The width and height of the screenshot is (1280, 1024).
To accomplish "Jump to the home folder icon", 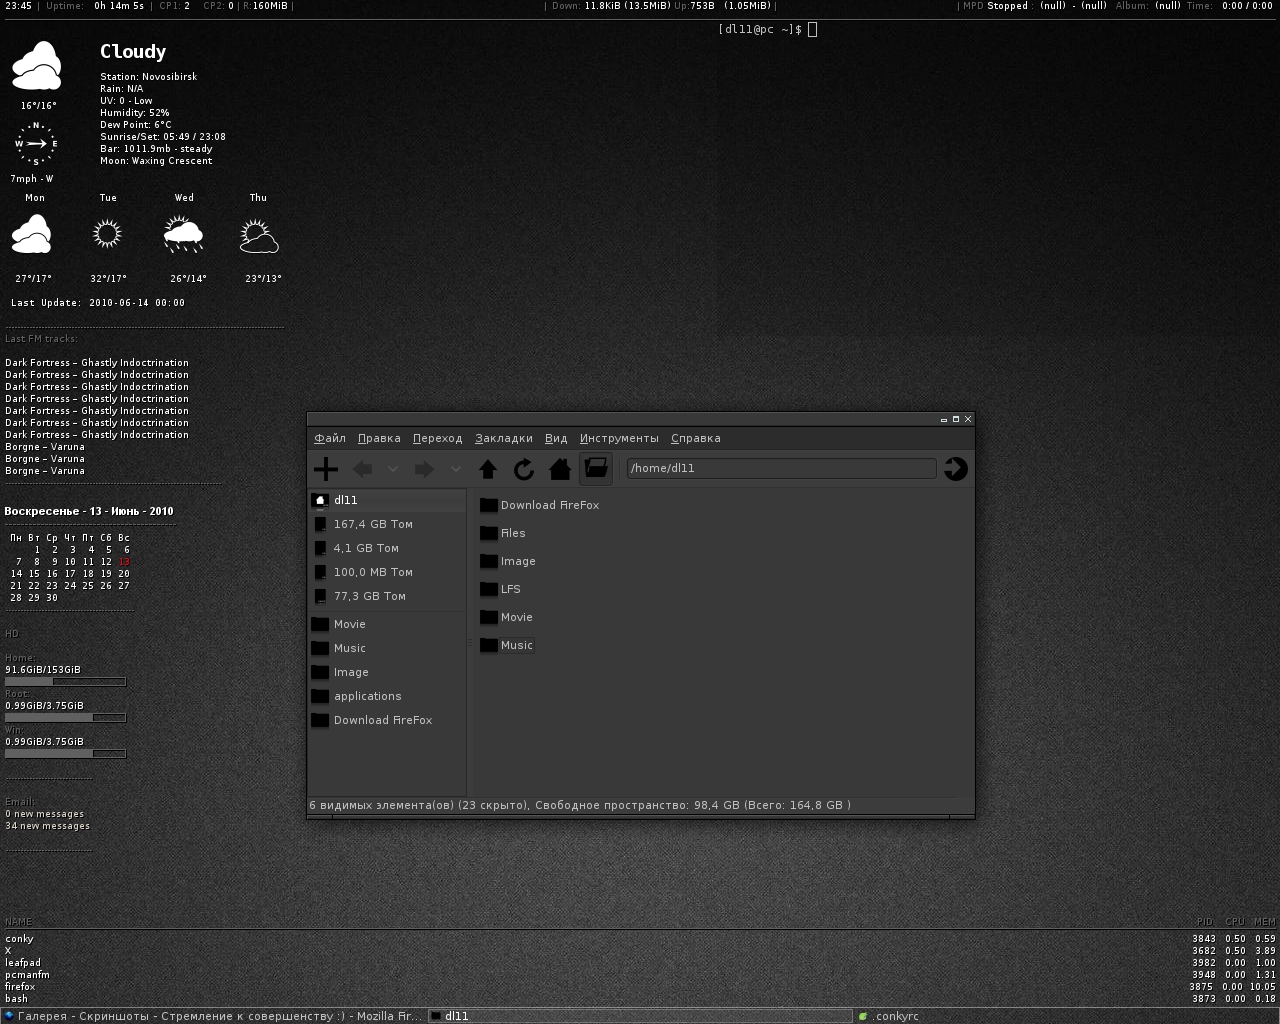I will click(x=560, y=469).
